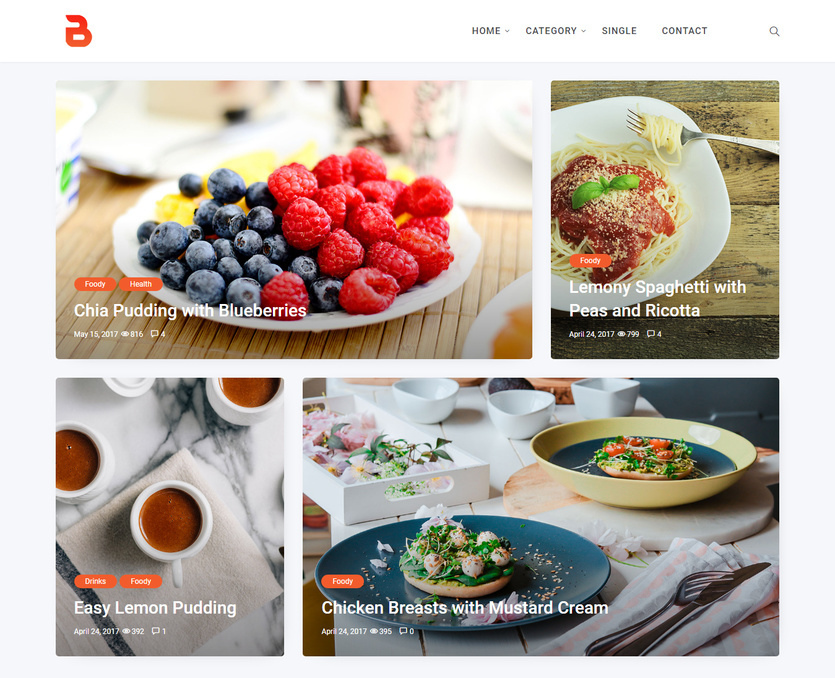
Task: Open Lemony Spaghetti with Peas and Ricotta
Action: [657, 299]
